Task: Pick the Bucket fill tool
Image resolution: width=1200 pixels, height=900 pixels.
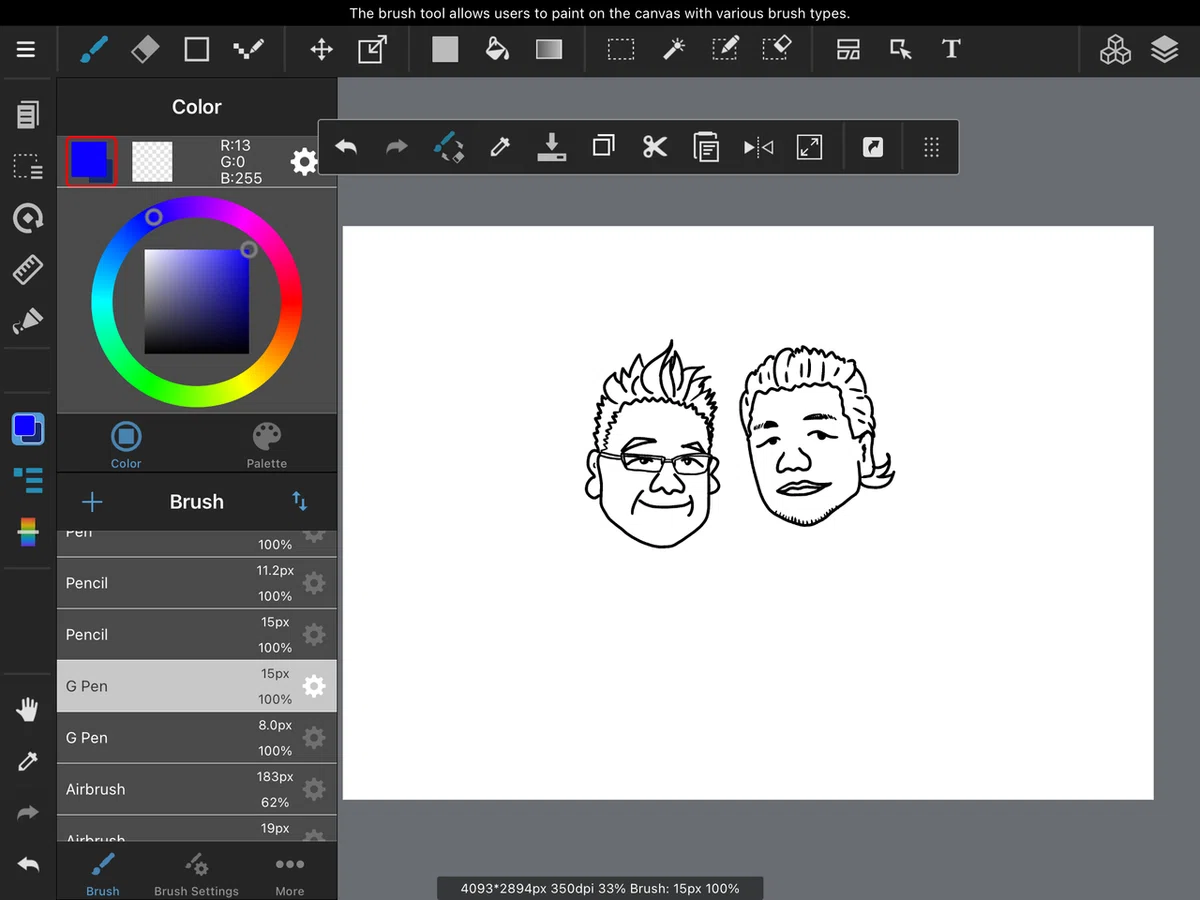Action: 497,49
